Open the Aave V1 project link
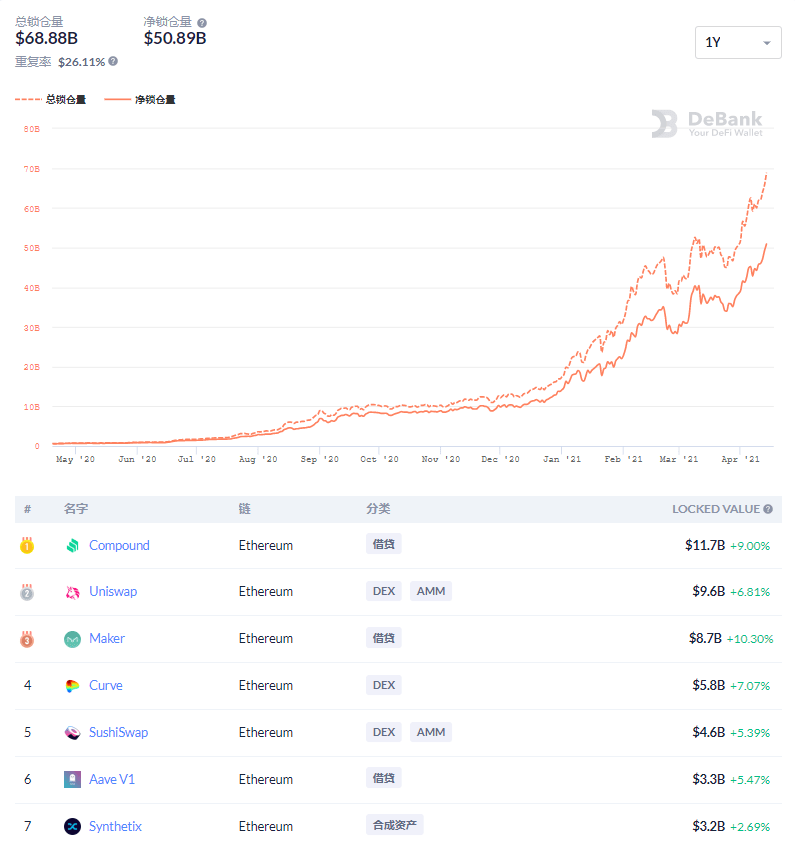The width and height of the screenshot is (795, 848). tap(112, 779)
